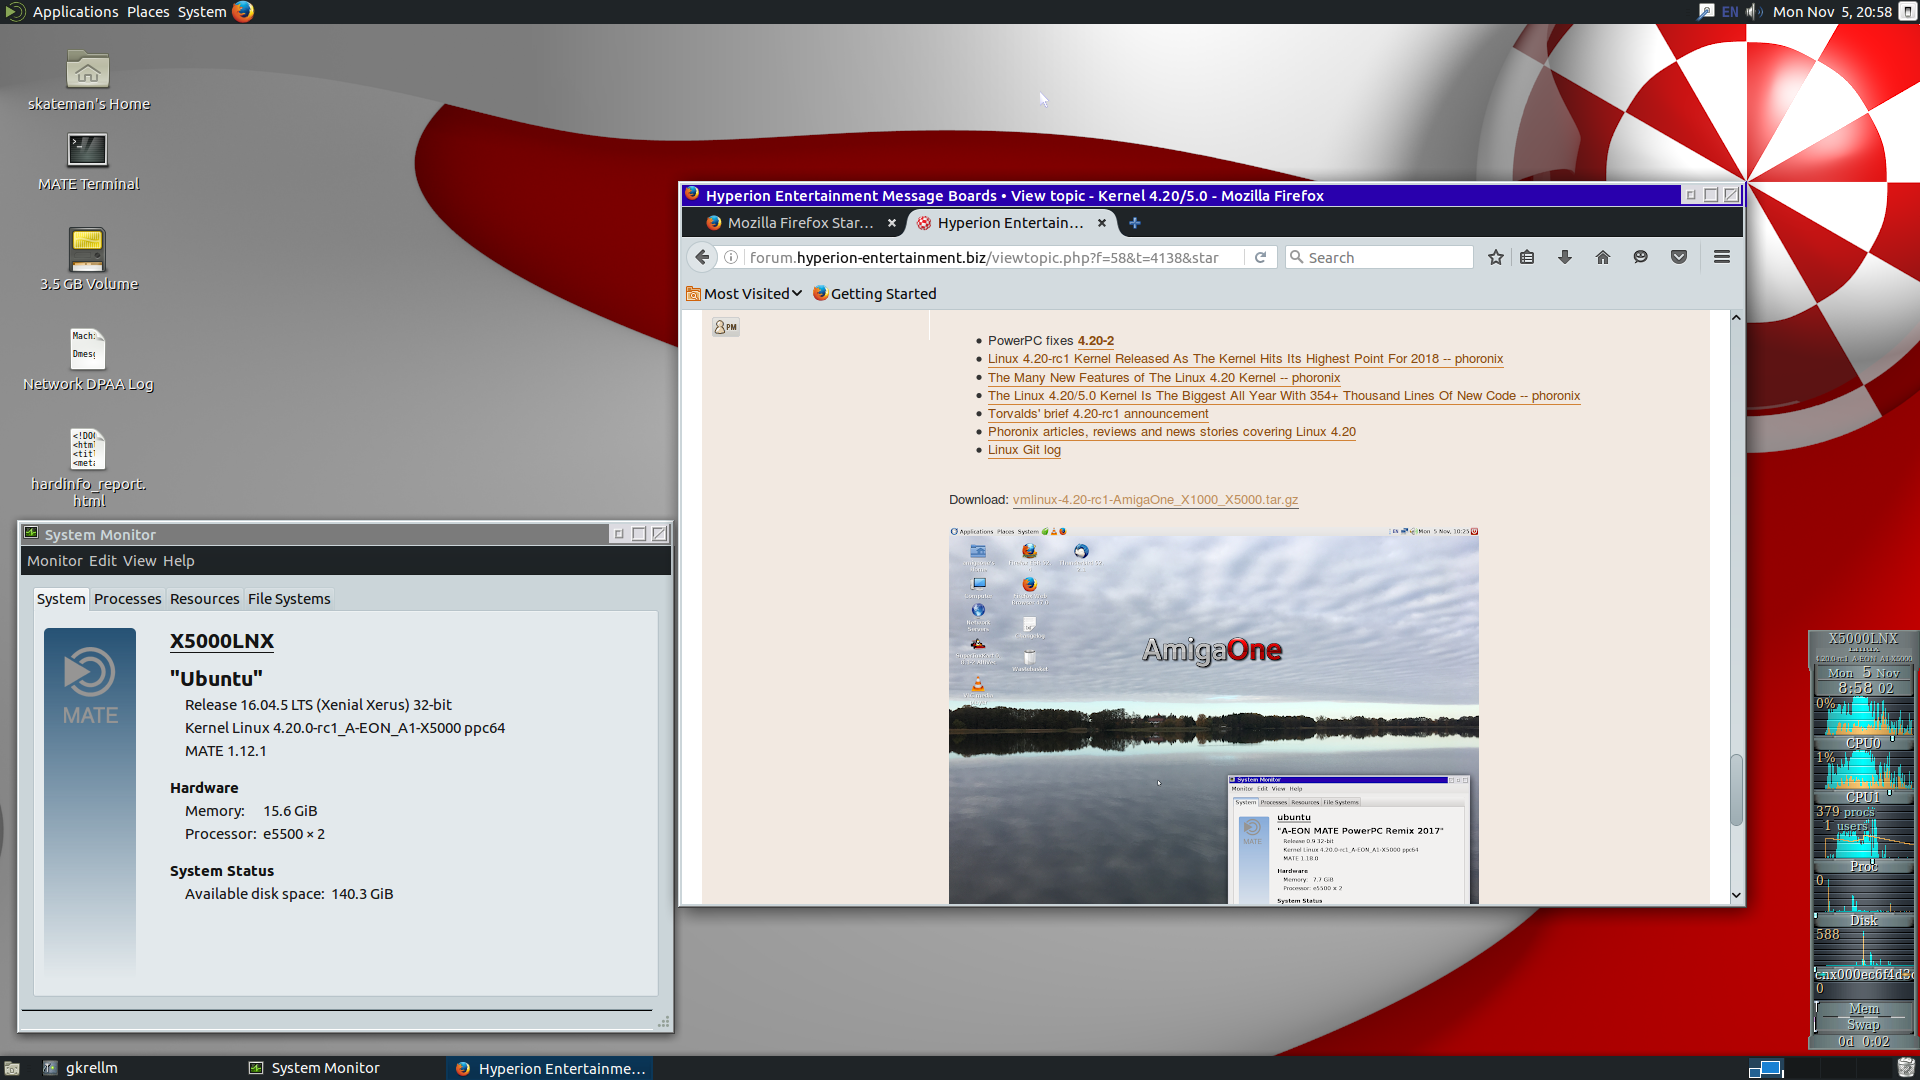Expand the Most Visited bookmarks dropdown
This screenshot has height=1080, width=1920.
(x=745, y=293)
